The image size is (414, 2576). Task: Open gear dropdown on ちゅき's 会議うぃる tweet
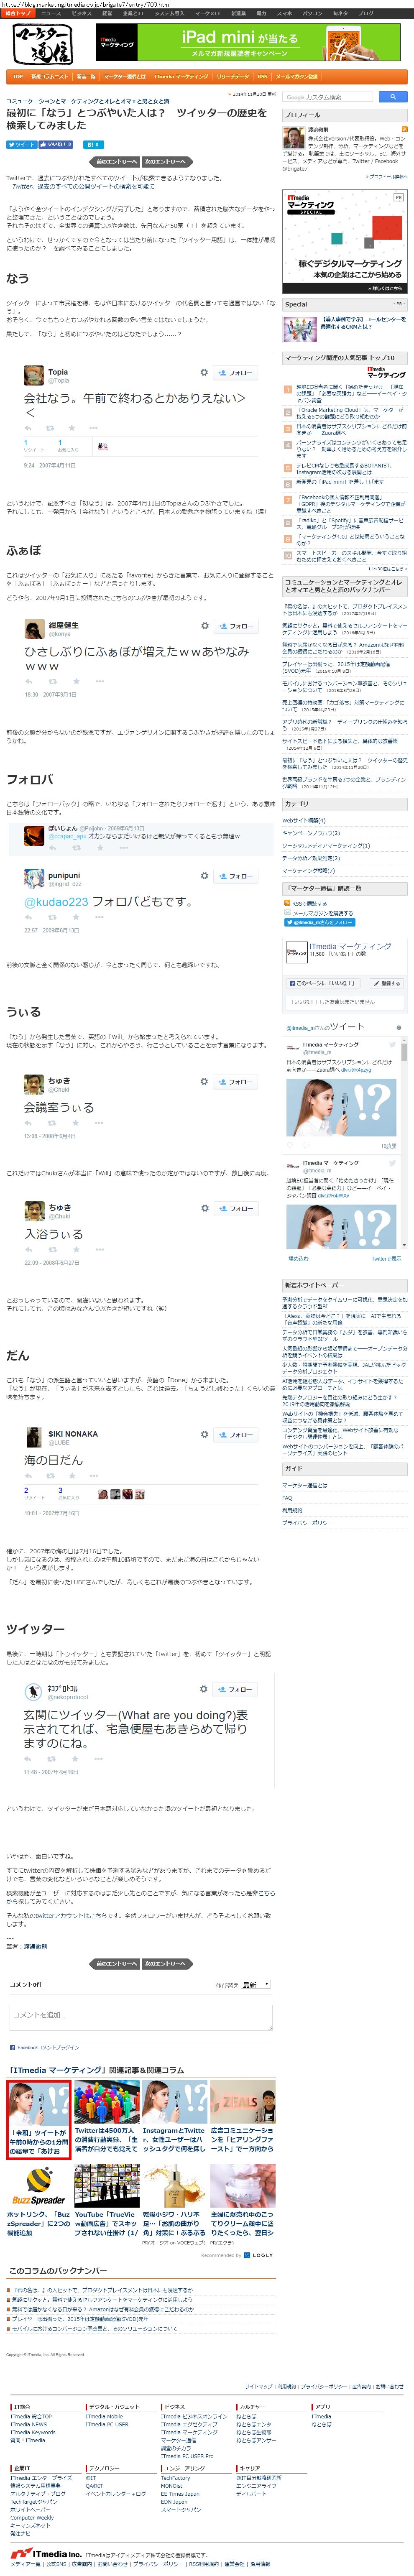(x=205, y=1082)
